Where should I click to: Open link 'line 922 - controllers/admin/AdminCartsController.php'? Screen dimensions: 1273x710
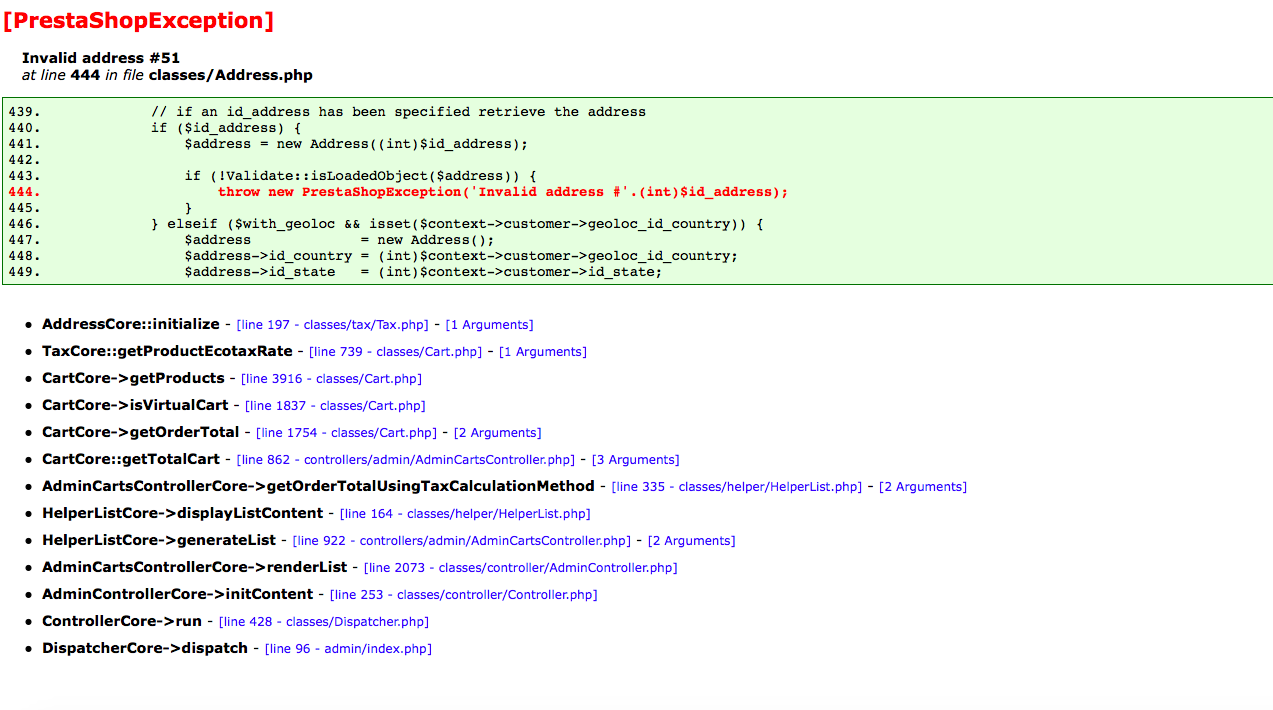tap(461, 541)
